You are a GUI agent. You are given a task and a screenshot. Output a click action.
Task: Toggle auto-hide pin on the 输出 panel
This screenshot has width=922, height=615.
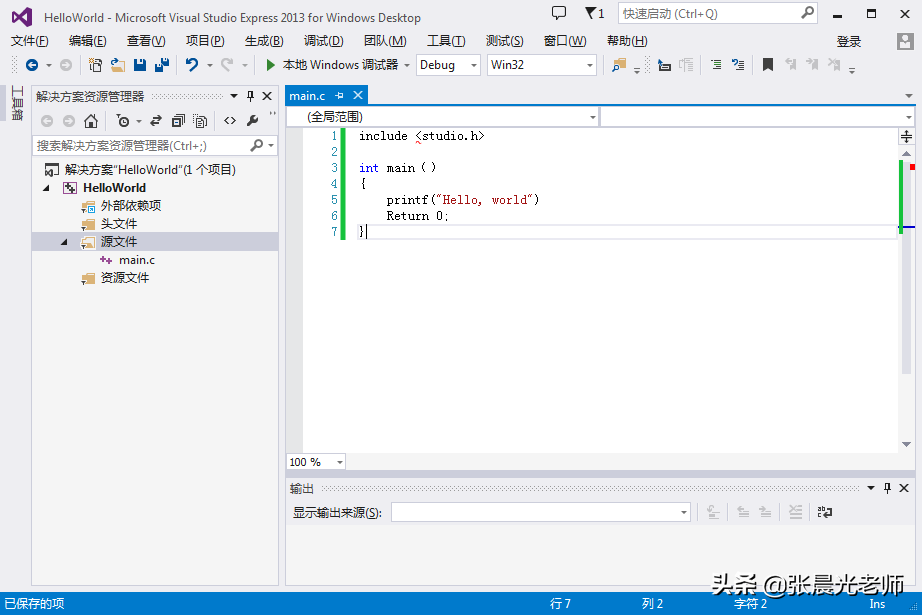[x=887, y=488]
